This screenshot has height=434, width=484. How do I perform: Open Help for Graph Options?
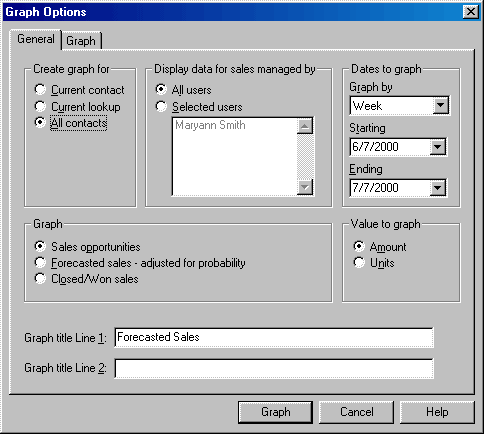[x=437, y=412]
